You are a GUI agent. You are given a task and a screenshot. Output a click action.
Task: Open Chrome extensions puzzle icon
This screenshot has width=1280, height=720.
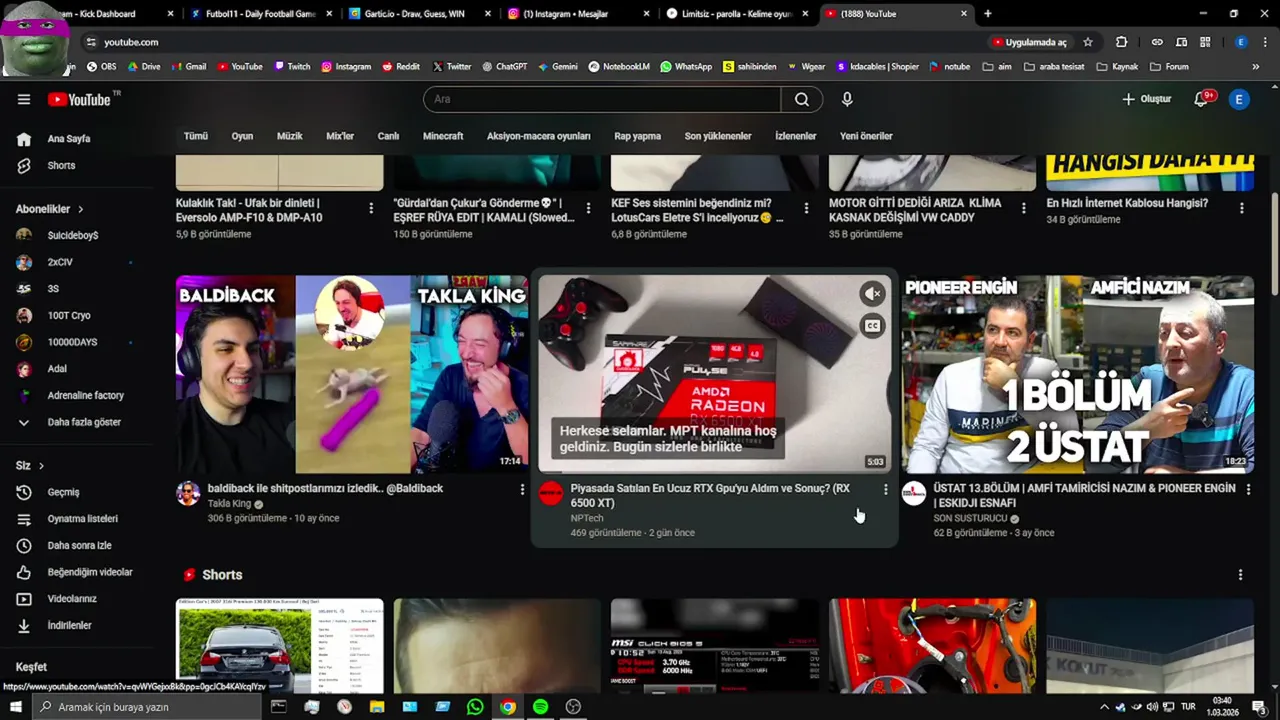(1121, 42)
